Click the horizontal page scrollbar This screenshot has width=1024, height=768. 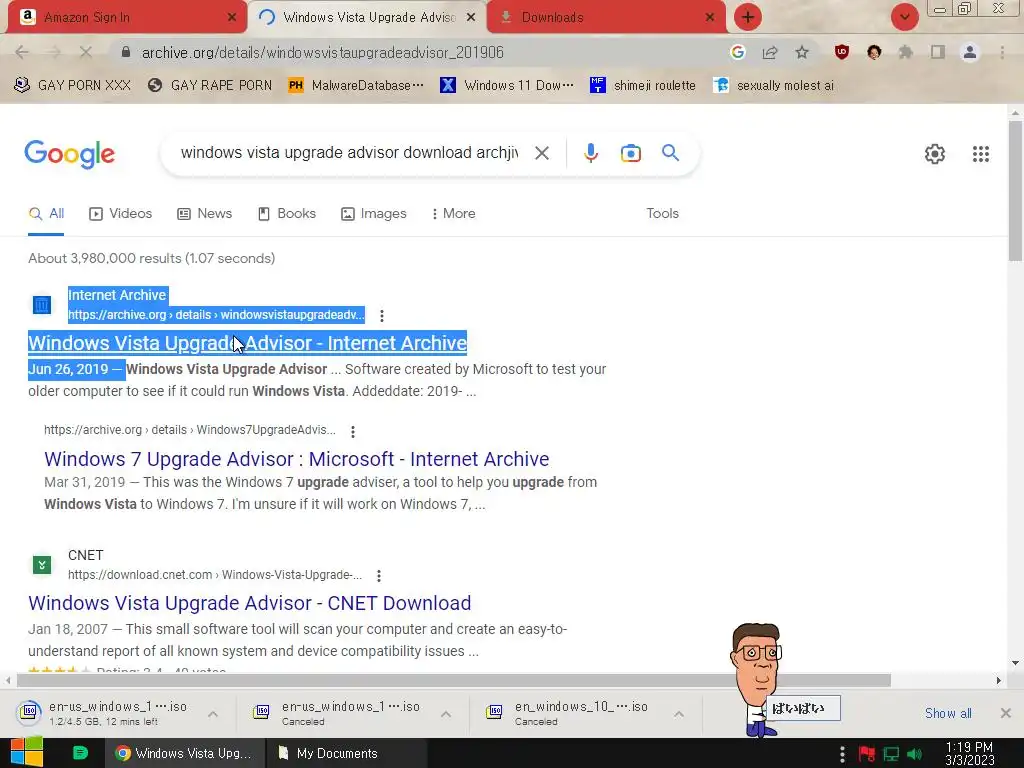click(x=454, y=680)
